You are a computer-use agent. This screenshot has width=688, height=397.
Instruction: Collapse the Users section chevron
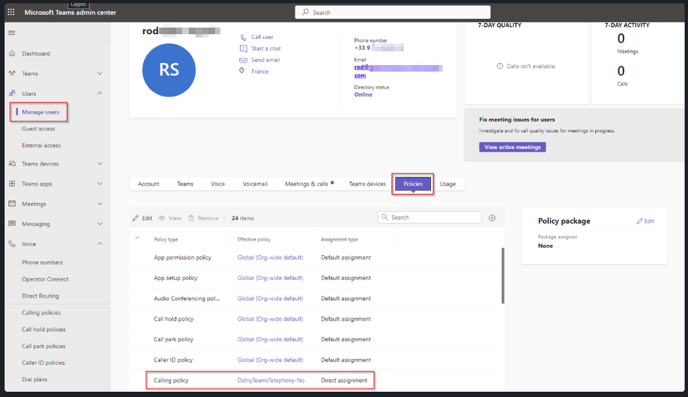pyautogui.click(x=100, y=93)
